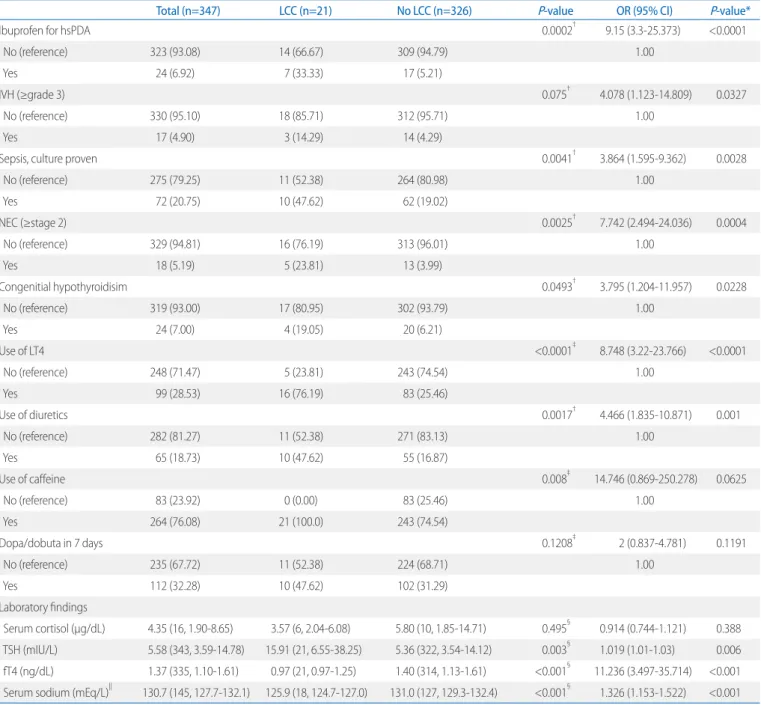Select the Serum cortisol (µg/dL) label
761x705 pixels.
pyautogui.click(x=54, y=628)
